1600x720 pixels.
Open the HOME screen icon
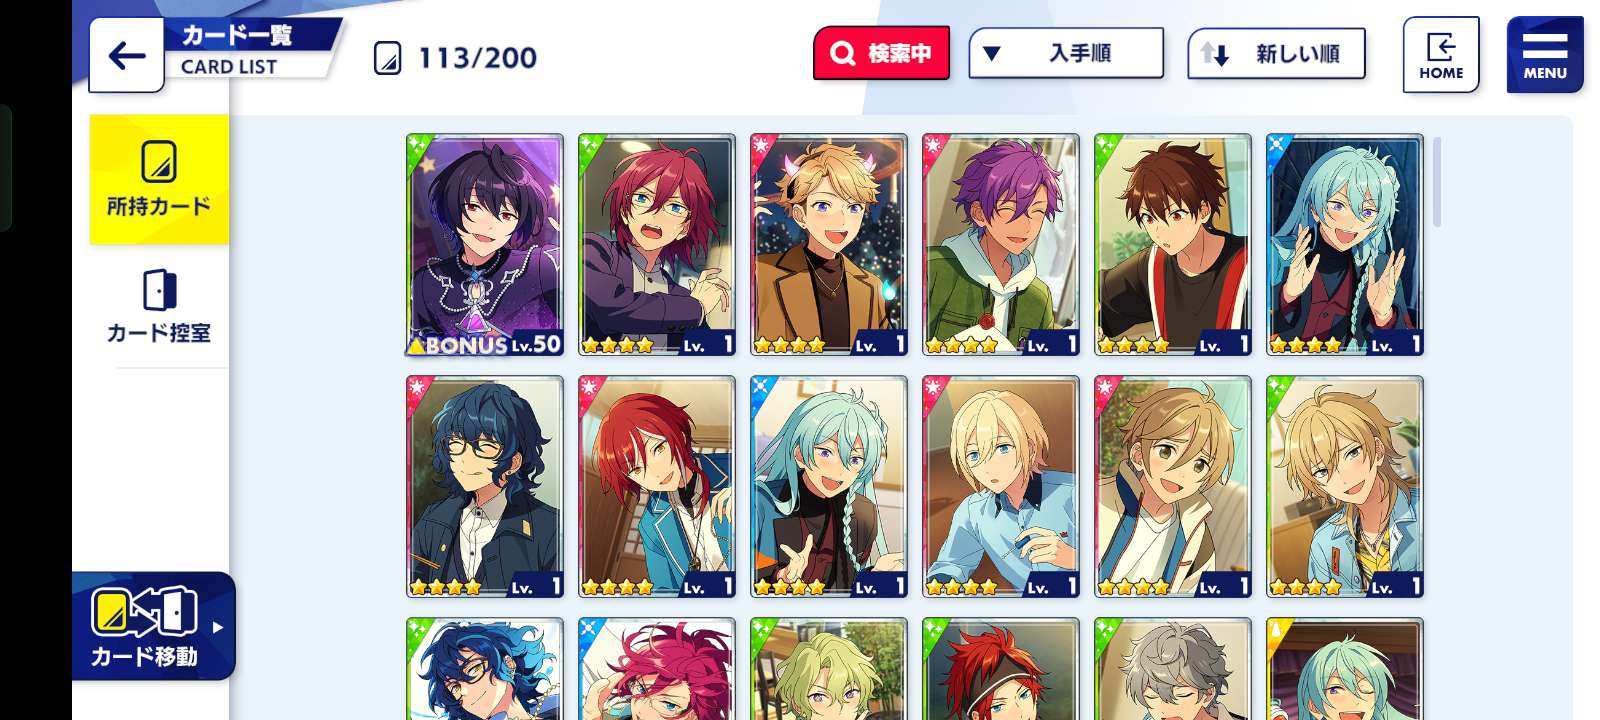click(1440, 55)
